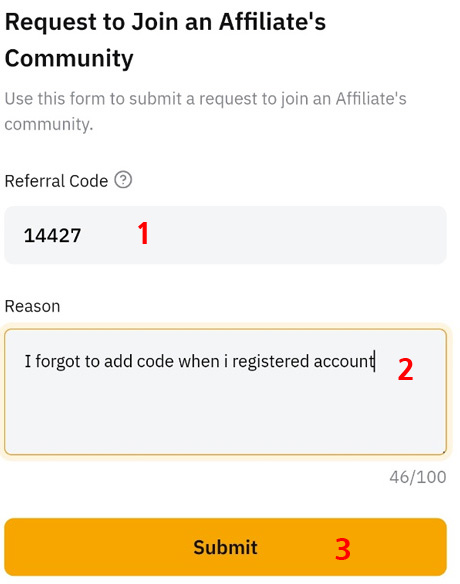Viewport: 460px width, 584px height.
Task: Click the 14427 referral code value
Action: (52, 236)
